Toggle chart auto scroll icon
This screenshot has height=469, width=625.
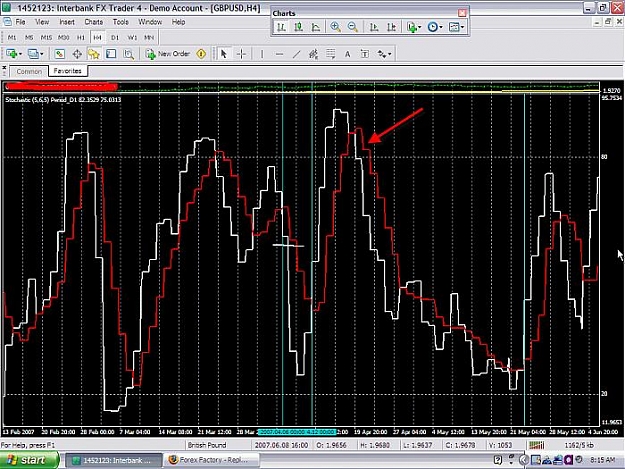click(x=374, y=27)
